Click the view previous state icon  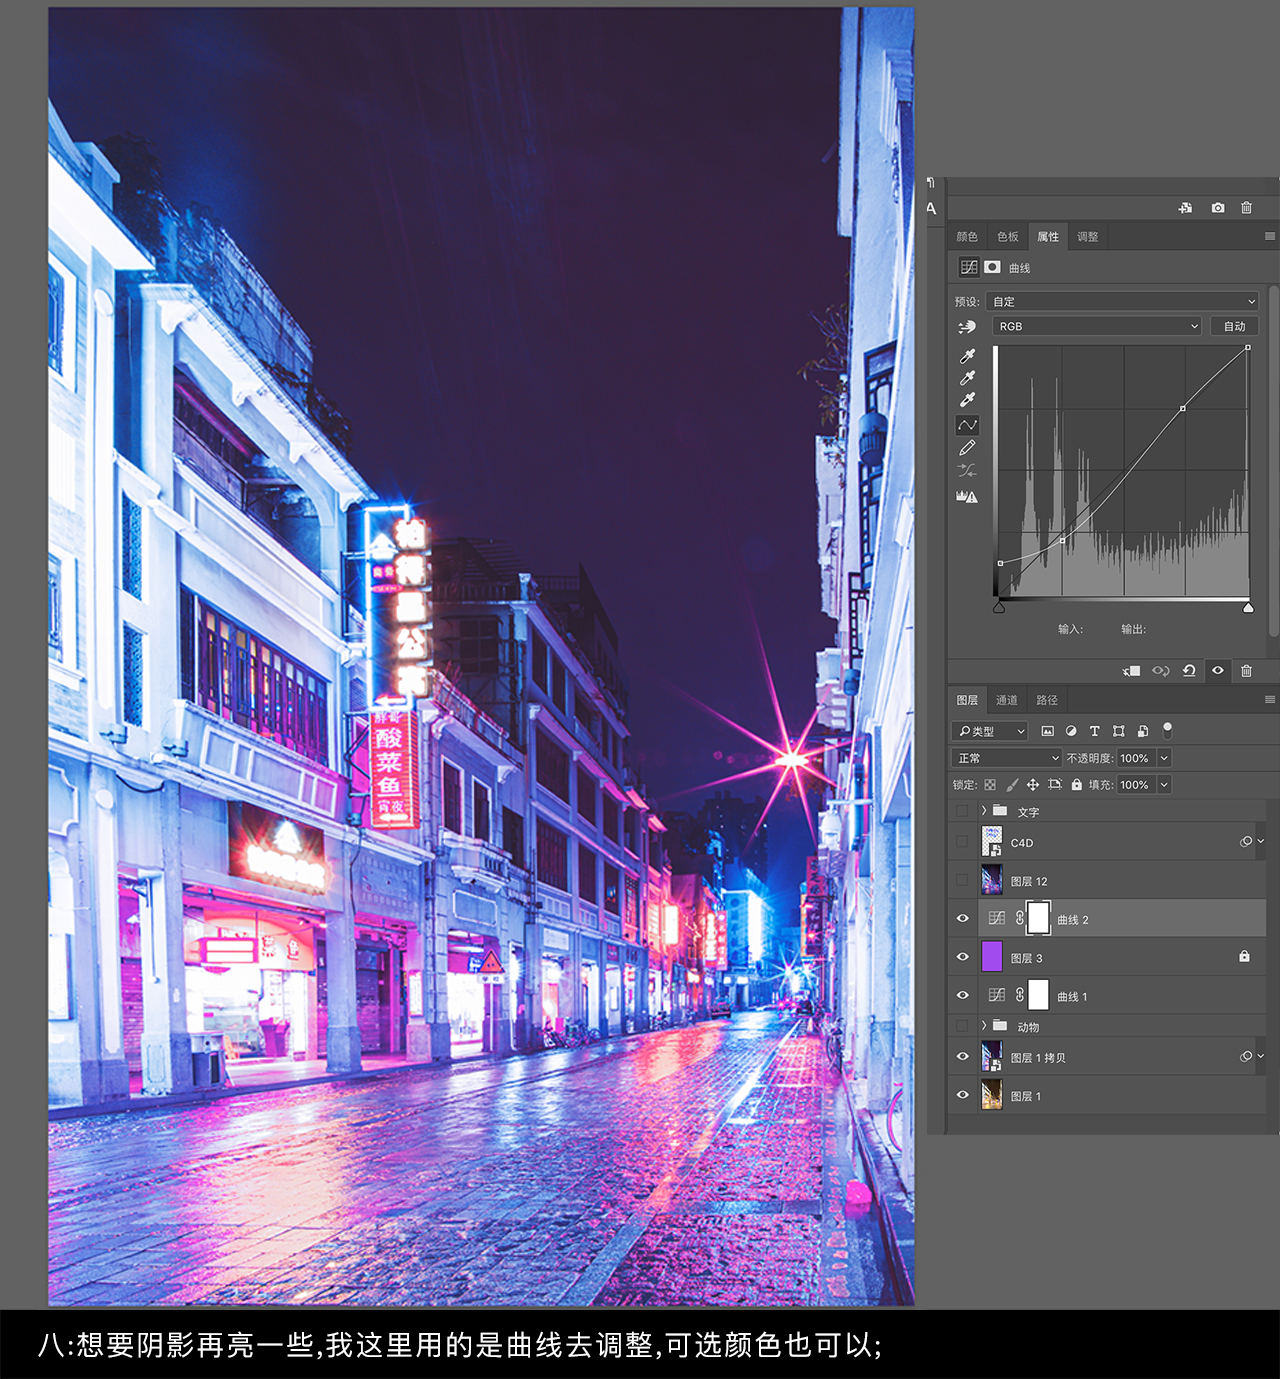pos(1161,671)
